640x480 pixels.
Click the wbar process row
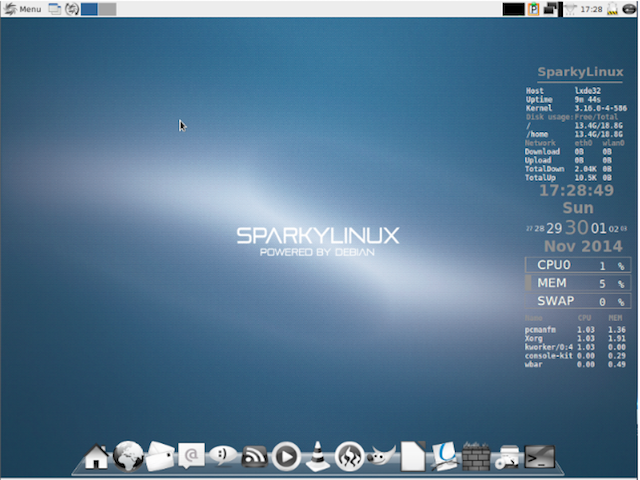[575, 364]
